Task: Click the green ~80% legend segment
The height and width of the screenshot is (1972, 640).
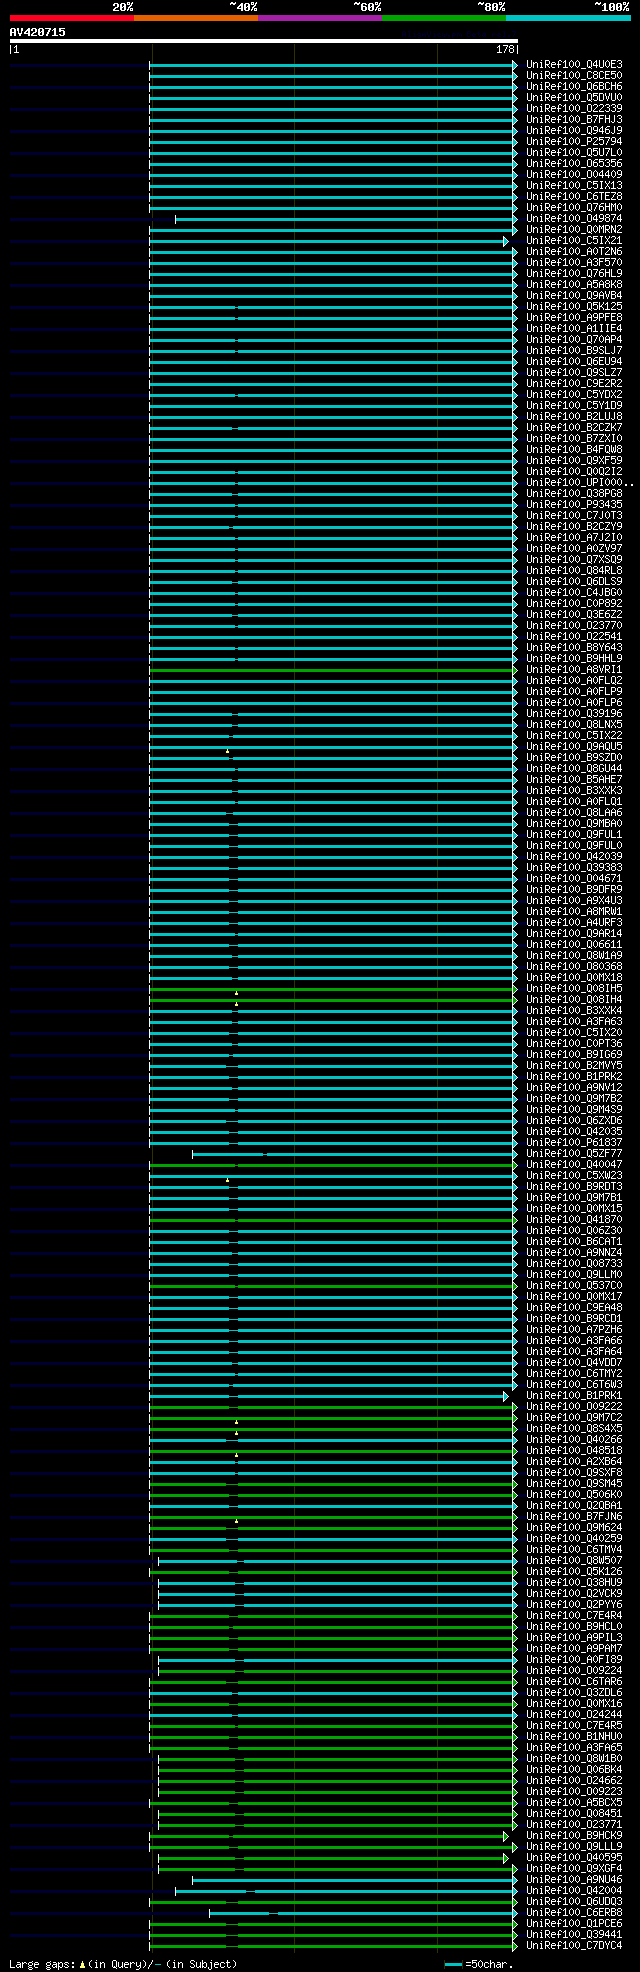Action: point(444,18)
